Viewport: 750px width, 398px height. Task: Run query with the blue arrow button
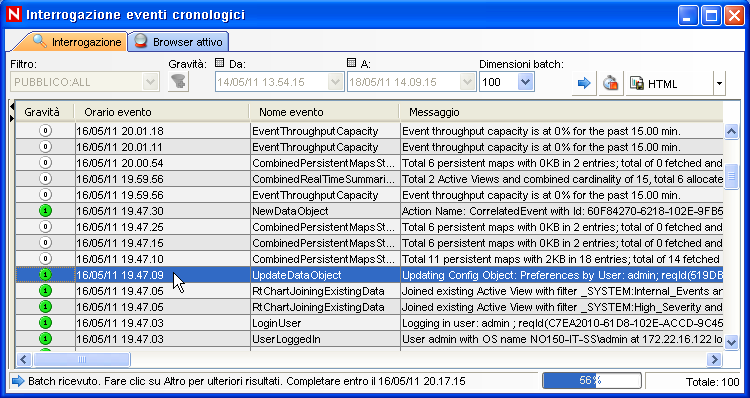click(x=584, y=83)
